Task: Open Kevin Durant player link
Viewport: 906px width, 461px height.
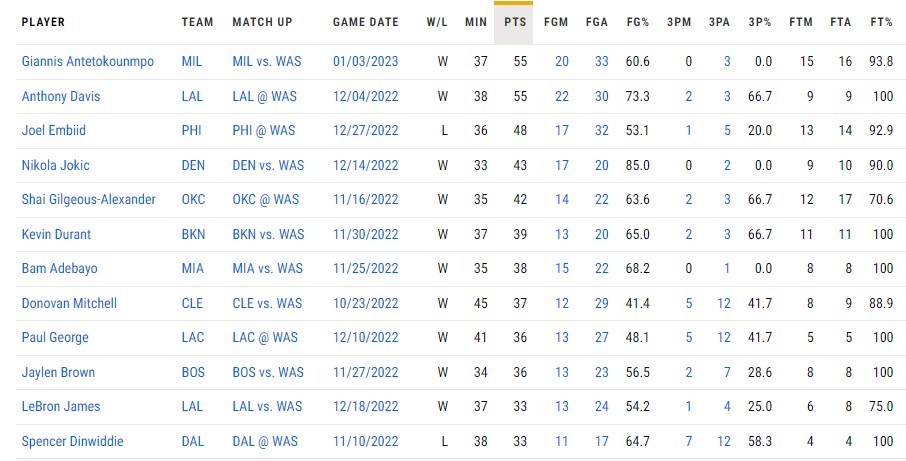Action: [x=56, y=234]
